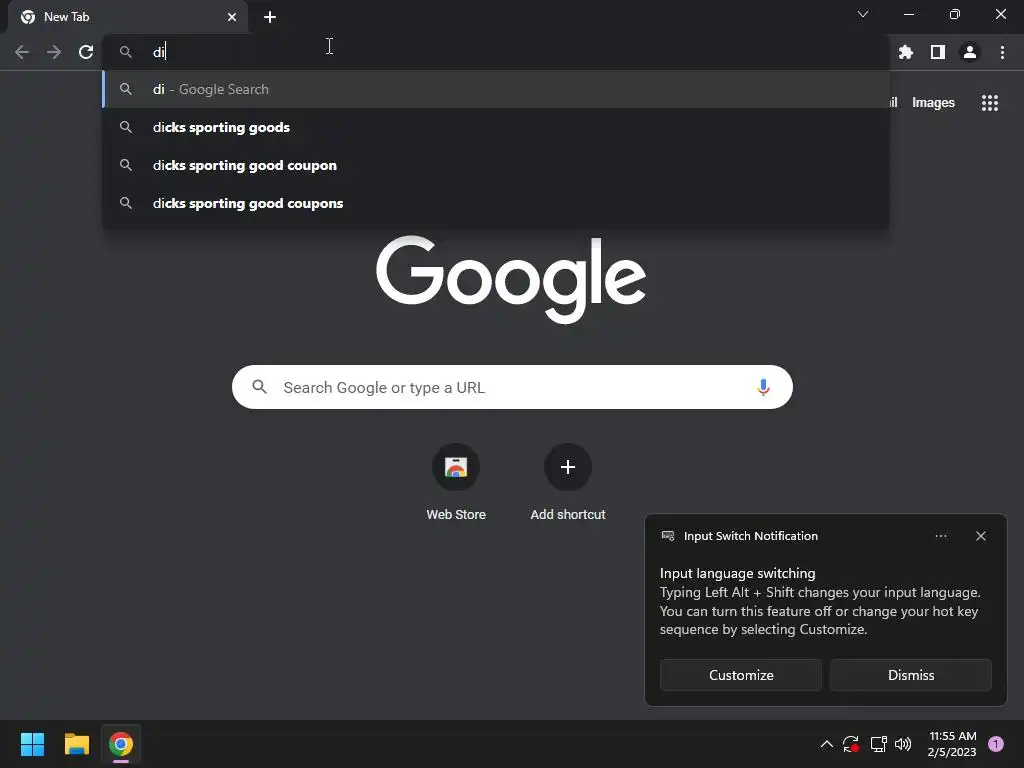Click the sync status tray icon

click(x=850, y=744)
